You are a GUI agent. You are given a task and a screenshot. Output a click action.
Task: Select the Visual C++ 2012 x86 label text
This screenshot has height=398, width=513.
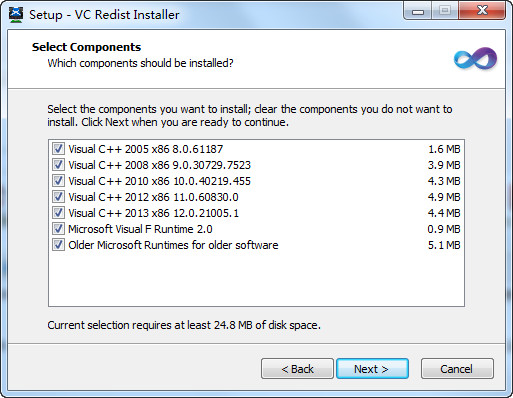coord(153,197)
